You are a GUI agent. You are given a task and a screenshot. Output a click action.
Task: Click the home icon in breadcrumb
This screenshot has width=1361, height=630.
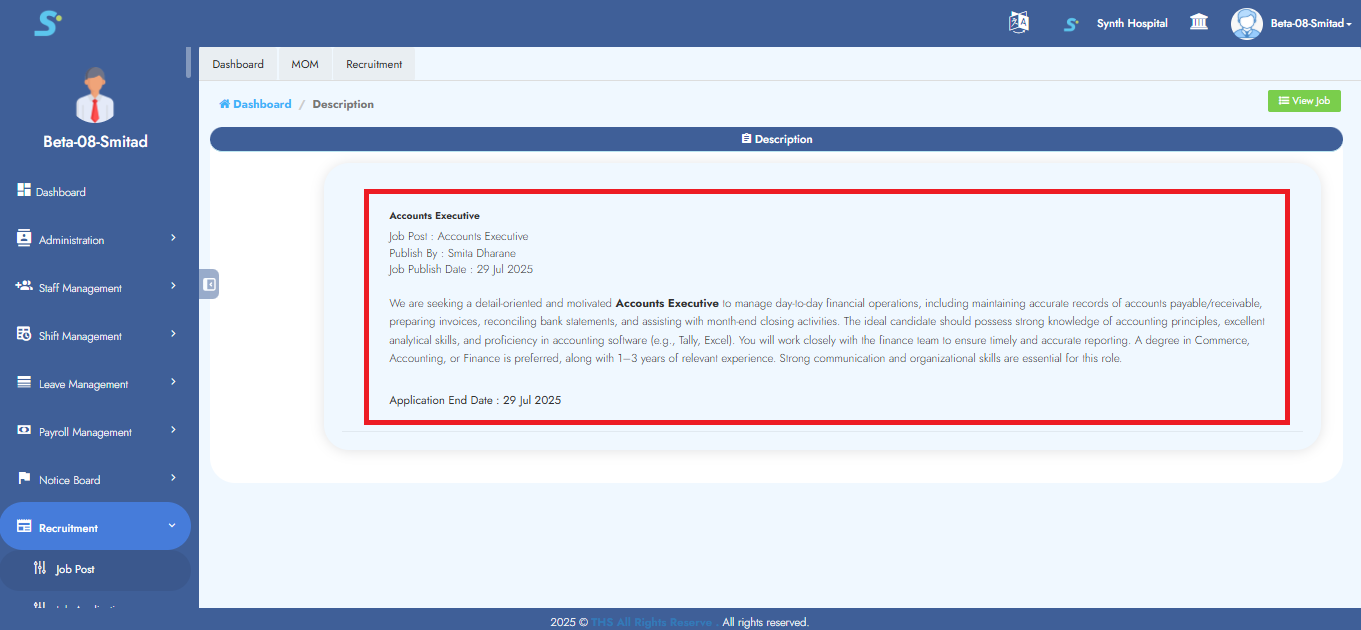pyautogui.click(x=225, y=104)
